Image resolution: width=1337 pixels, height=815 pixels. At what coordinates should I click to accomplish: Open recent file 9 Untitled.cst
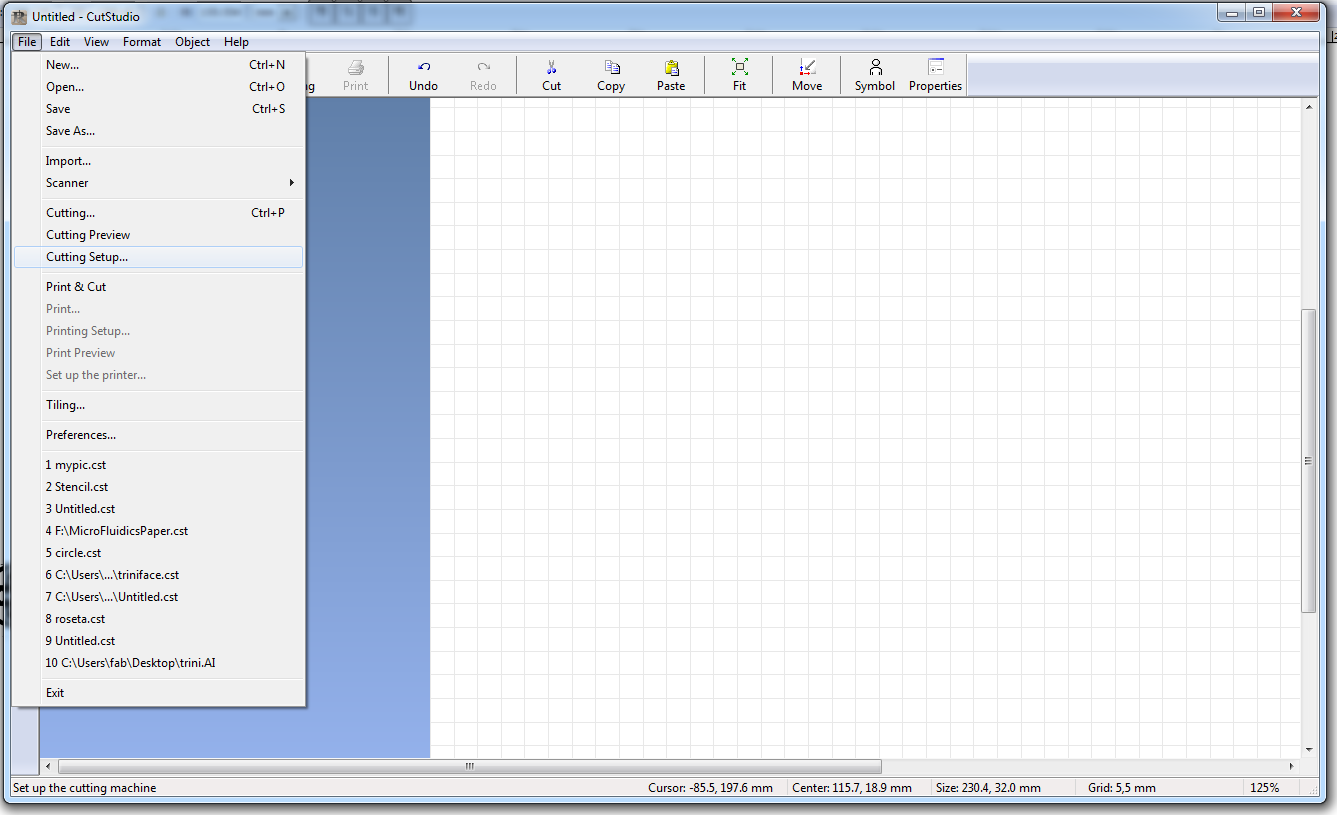point(158,641)
